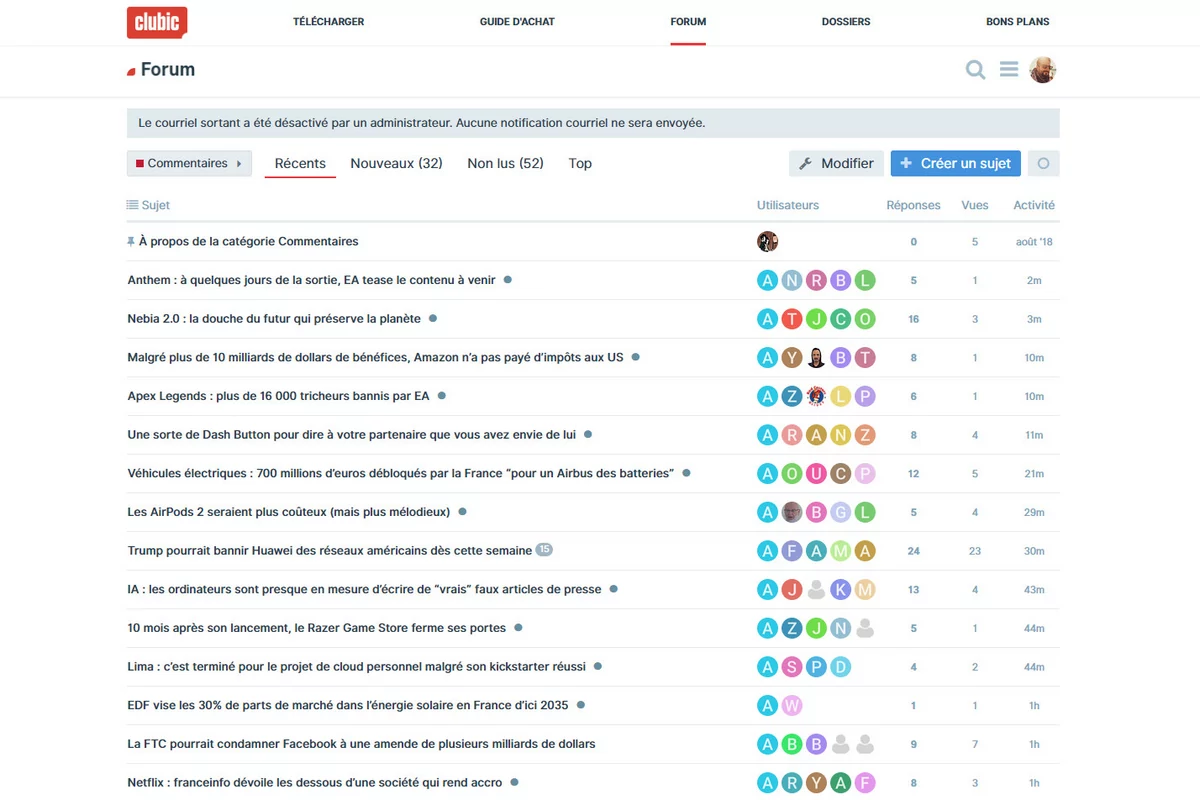Open the user profile avatar

point(1042,69)
